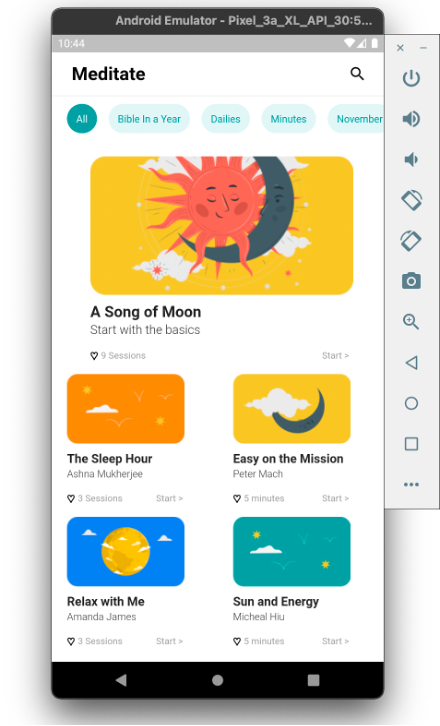Open search in the Meditate header
Image resolution: width=440 pixels, height=726 pixels.
pyautogui.click(x=357, y=74)
